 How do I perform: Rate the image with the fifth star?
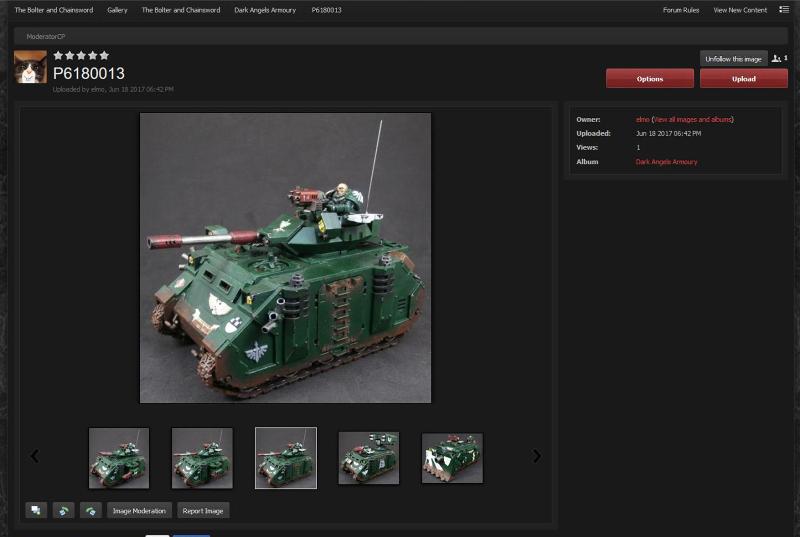[x=104, y=56]
